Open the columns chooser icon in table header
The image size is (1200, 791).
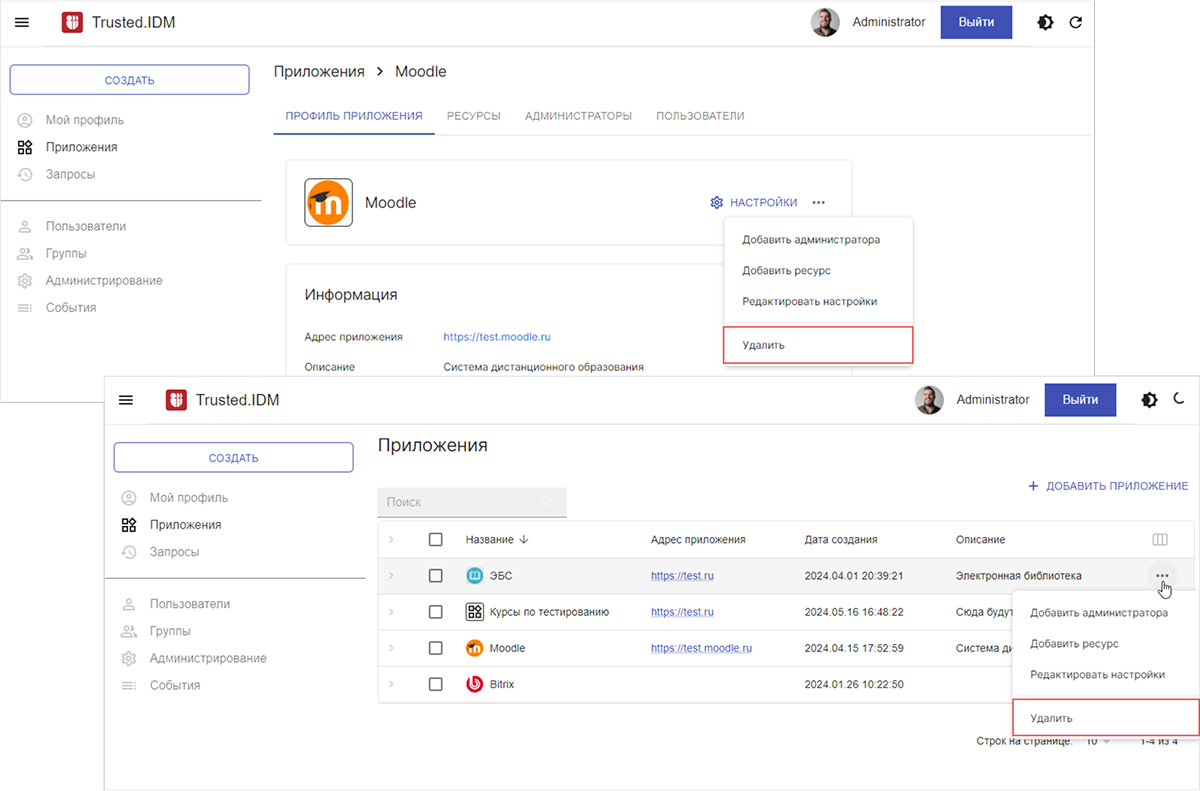coord(1160,540)
